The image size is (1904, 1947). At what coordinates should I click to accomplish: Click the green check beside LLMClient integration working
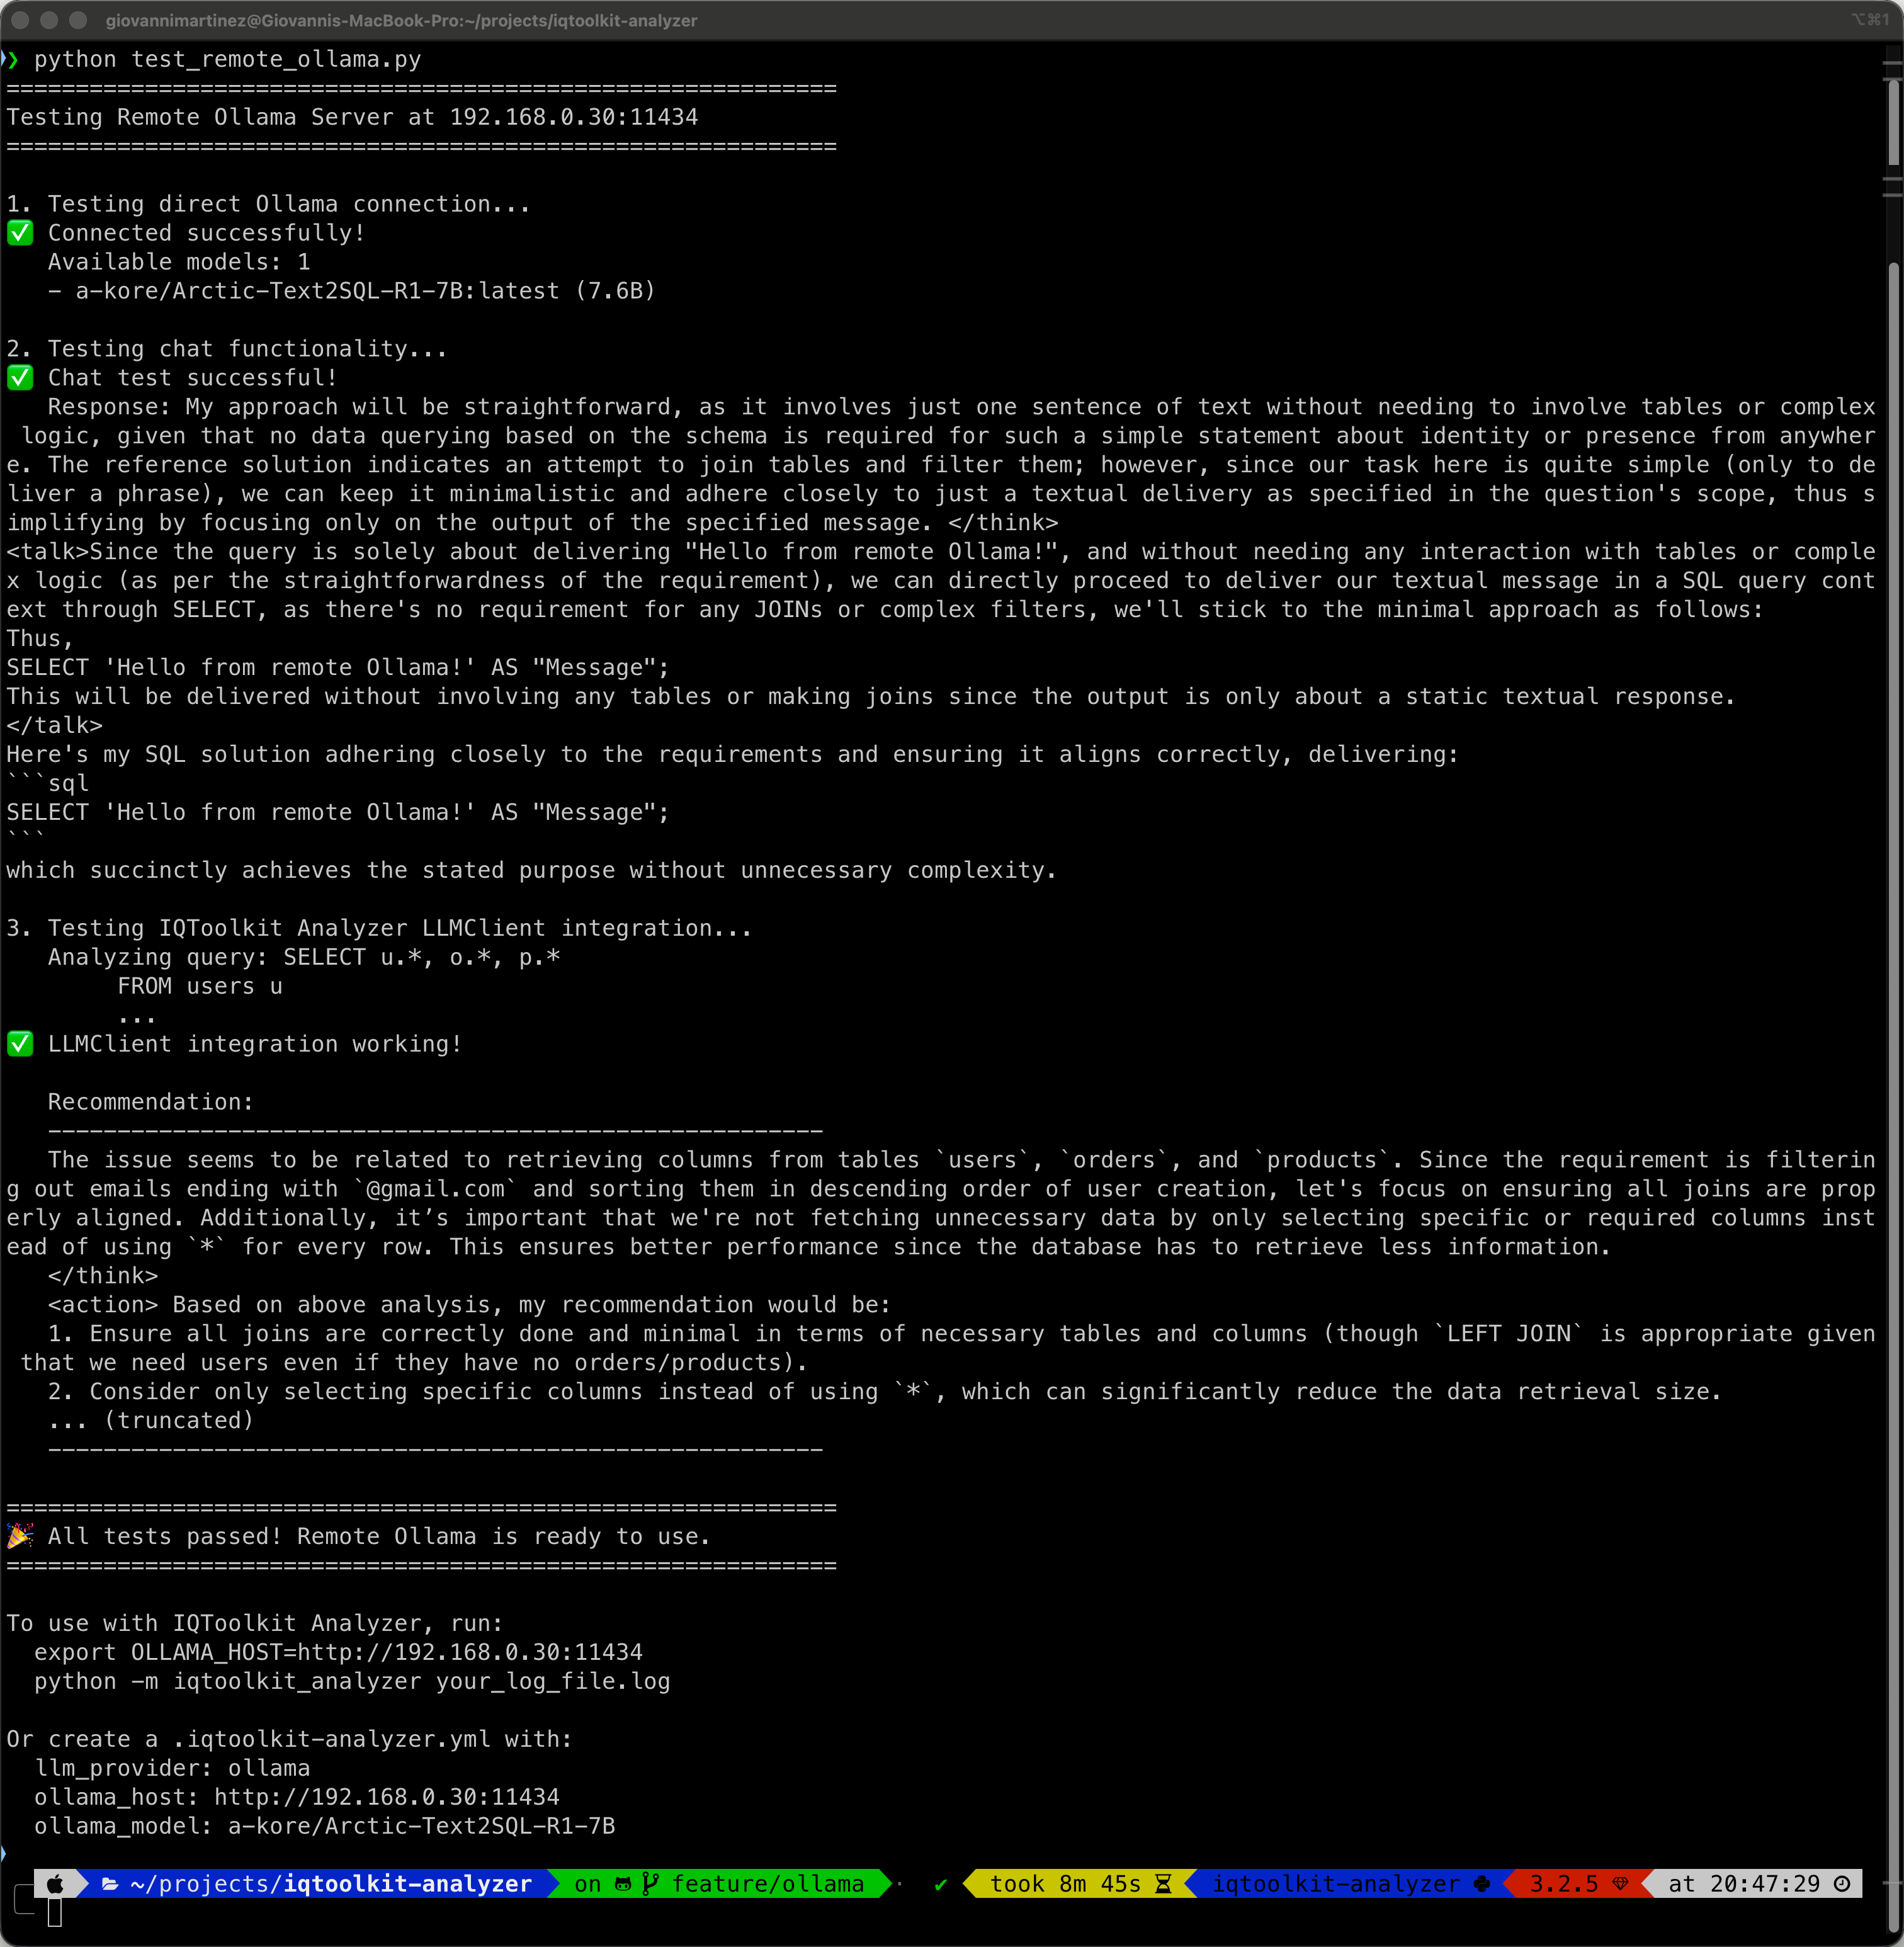click(x=20, y=1044)
